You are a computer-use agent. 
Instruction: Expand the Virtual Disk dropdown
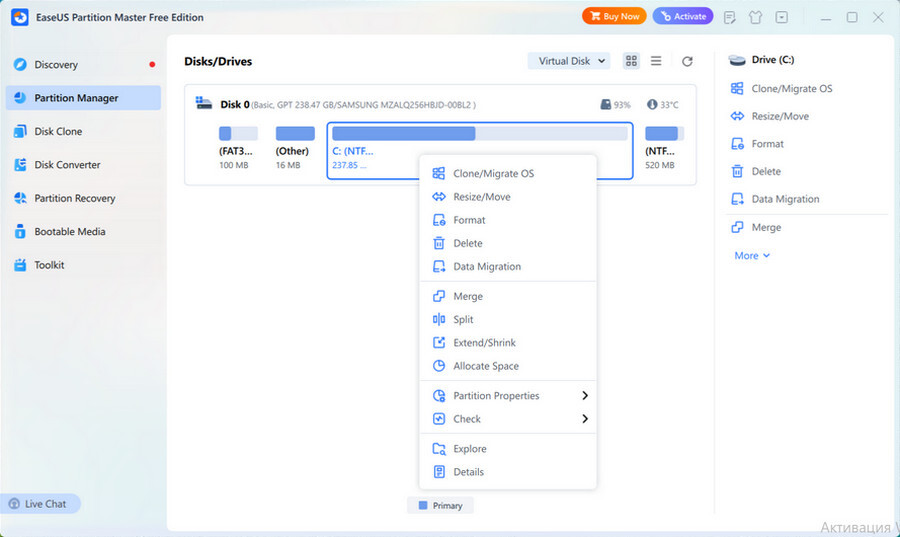569,61
